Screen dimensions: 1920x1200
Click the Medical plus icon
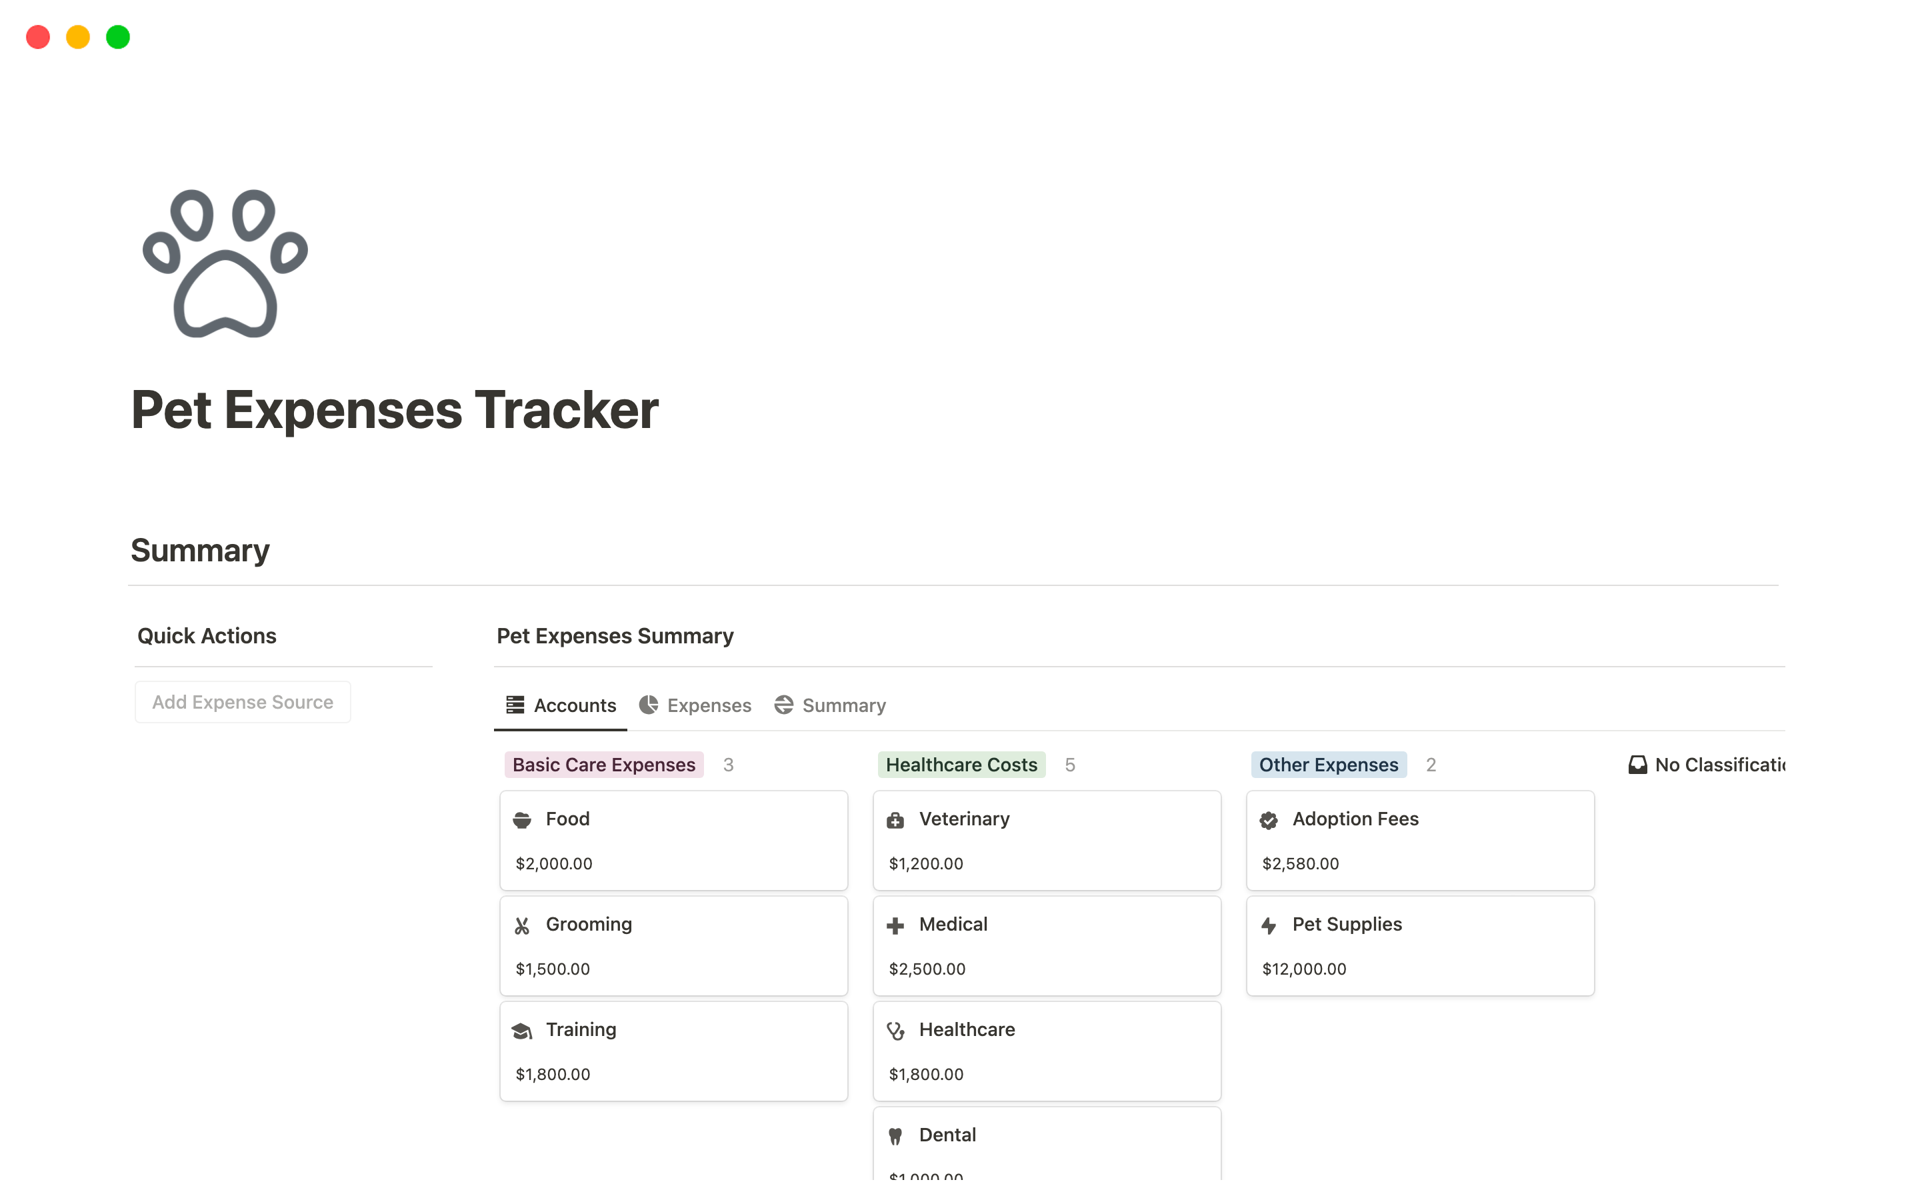point(895,926)
